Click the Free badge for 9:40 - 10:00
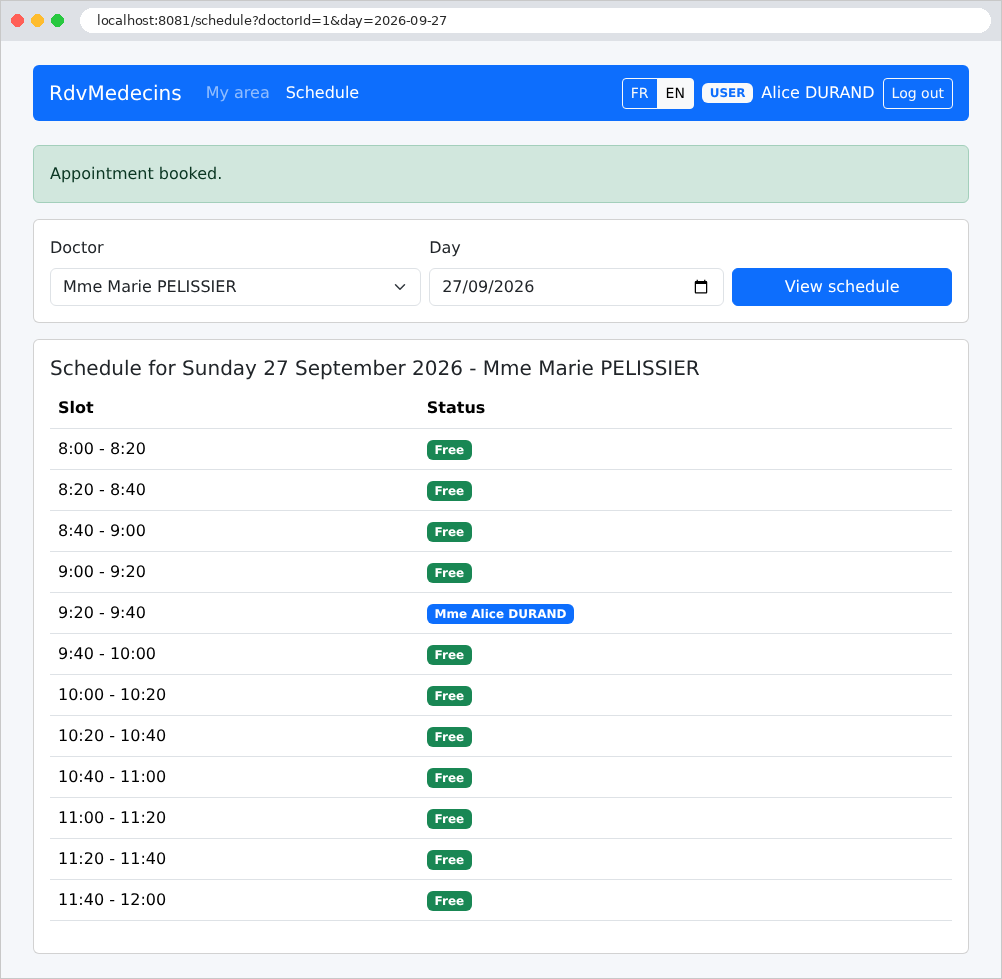The image size is (1002, 979). point(449,655)
